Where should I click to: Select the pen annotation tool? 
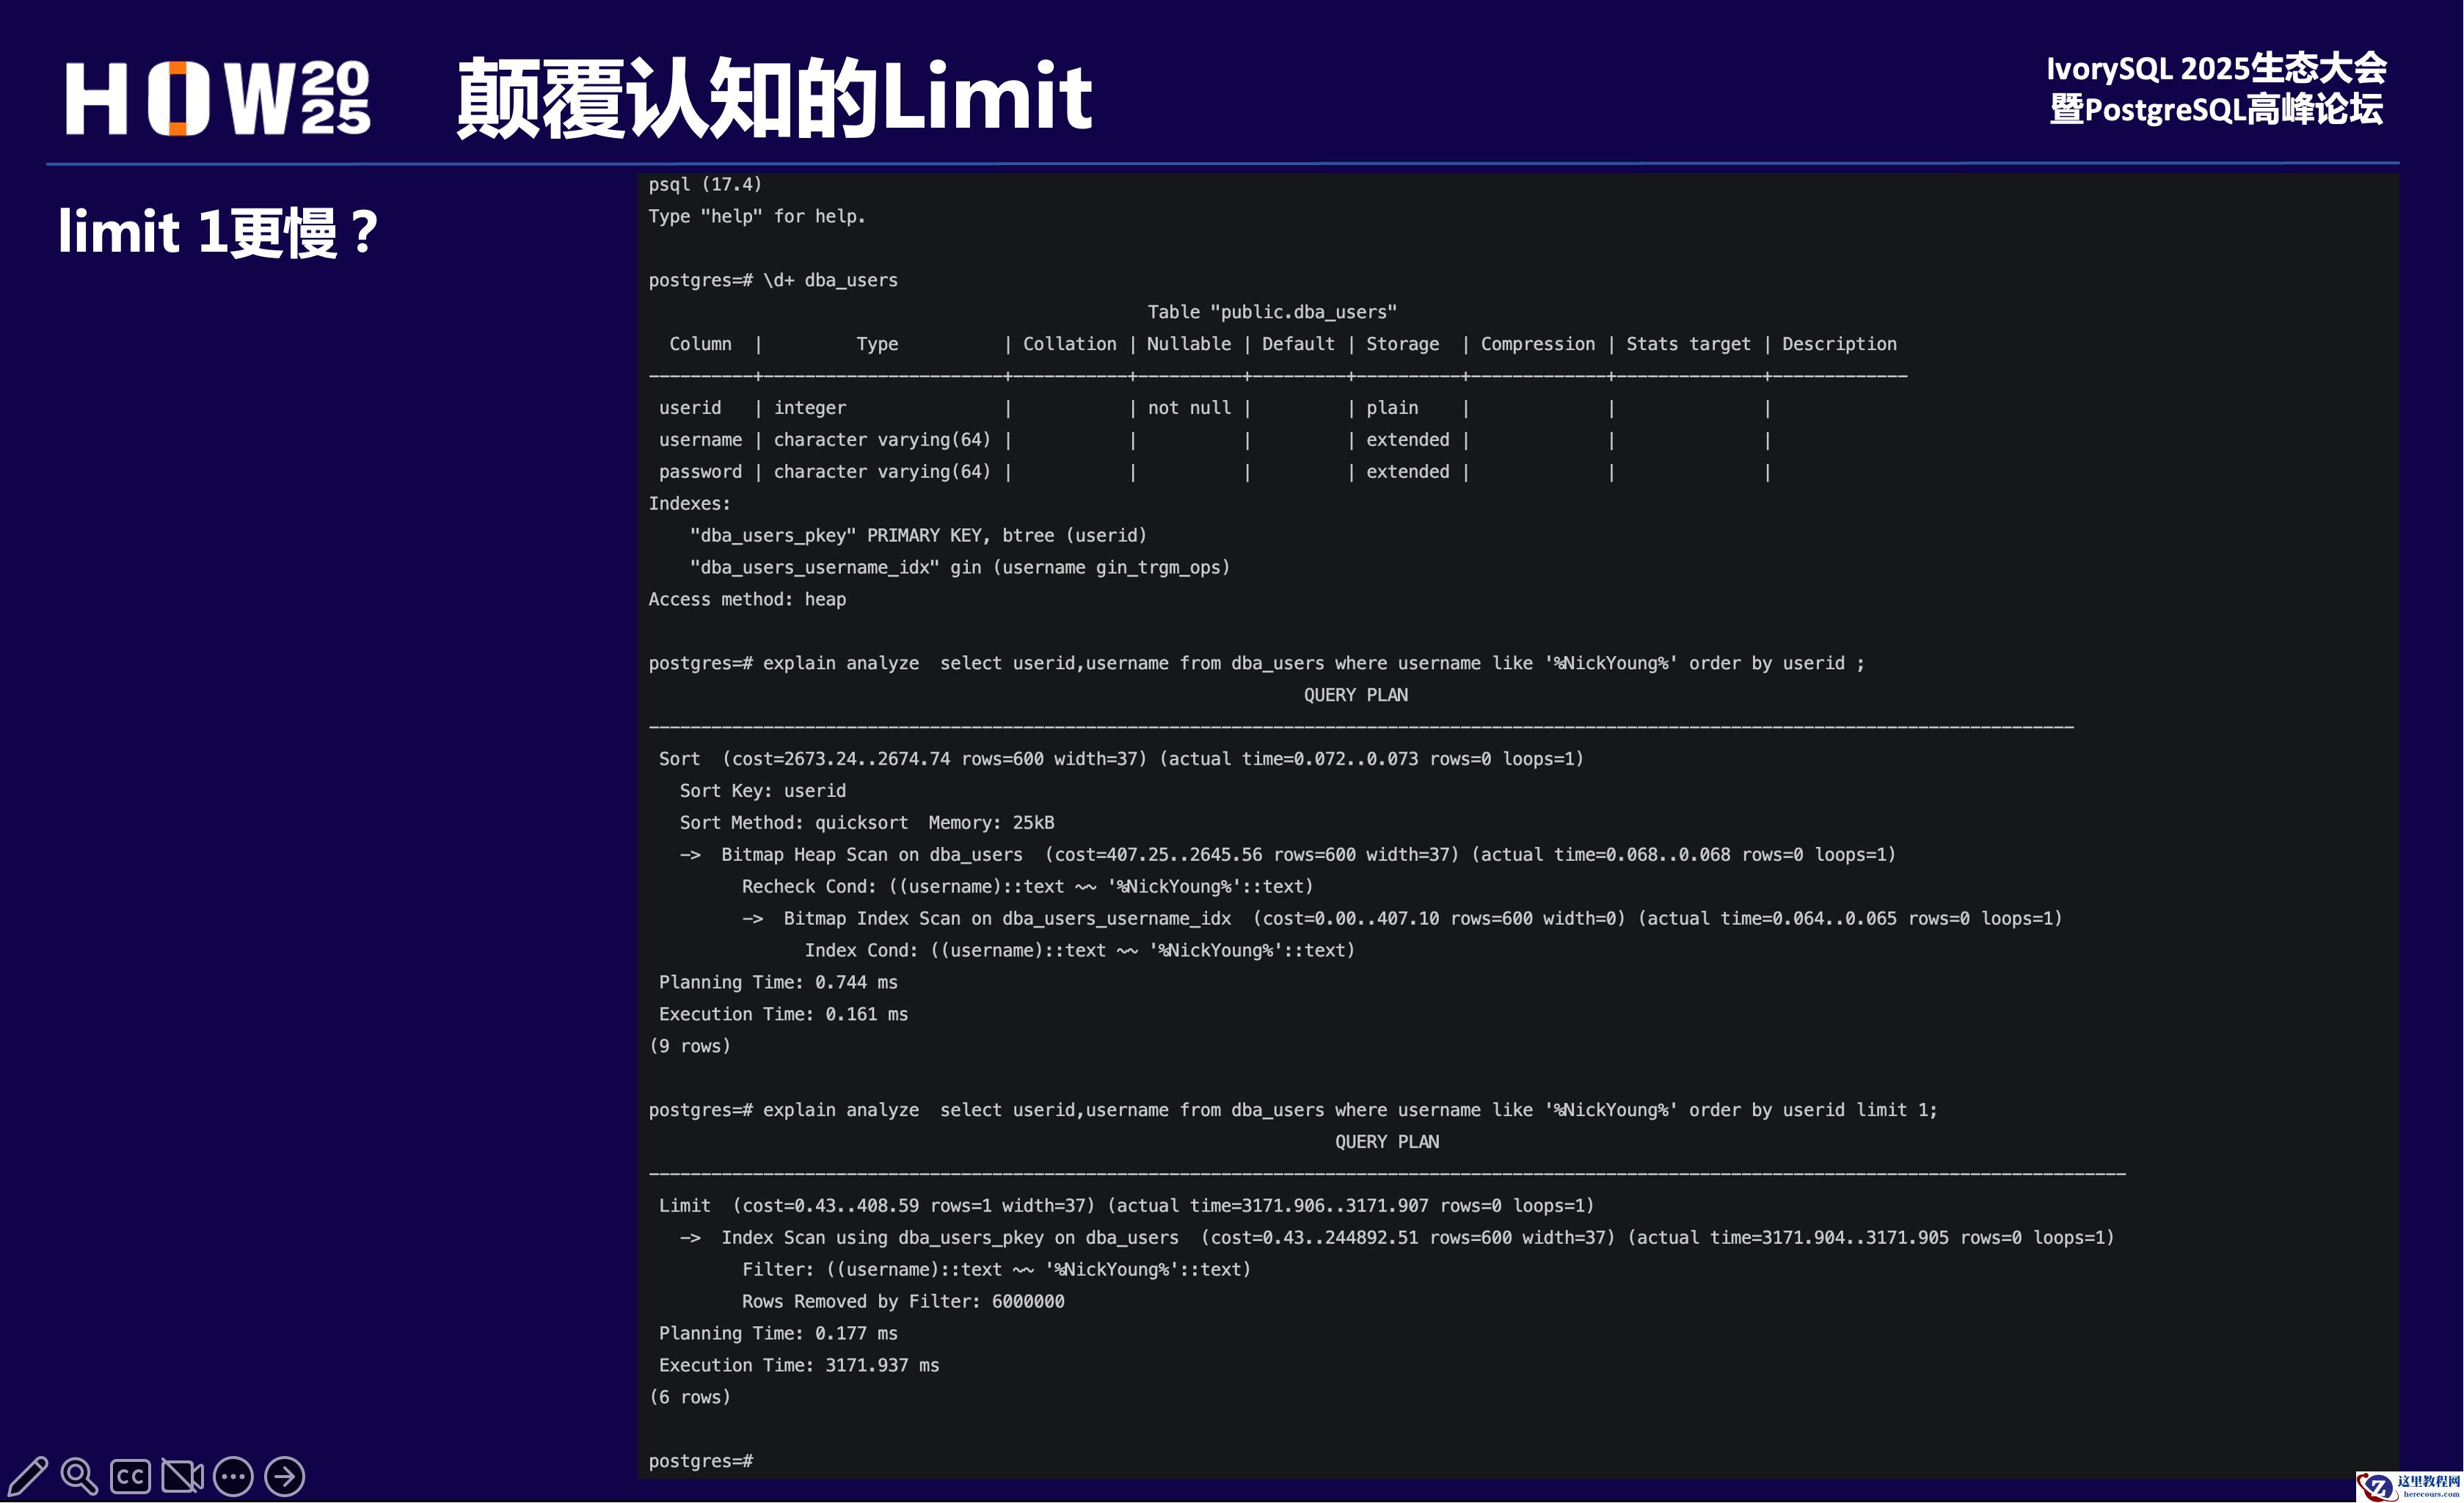click(x=28, y=1475)
